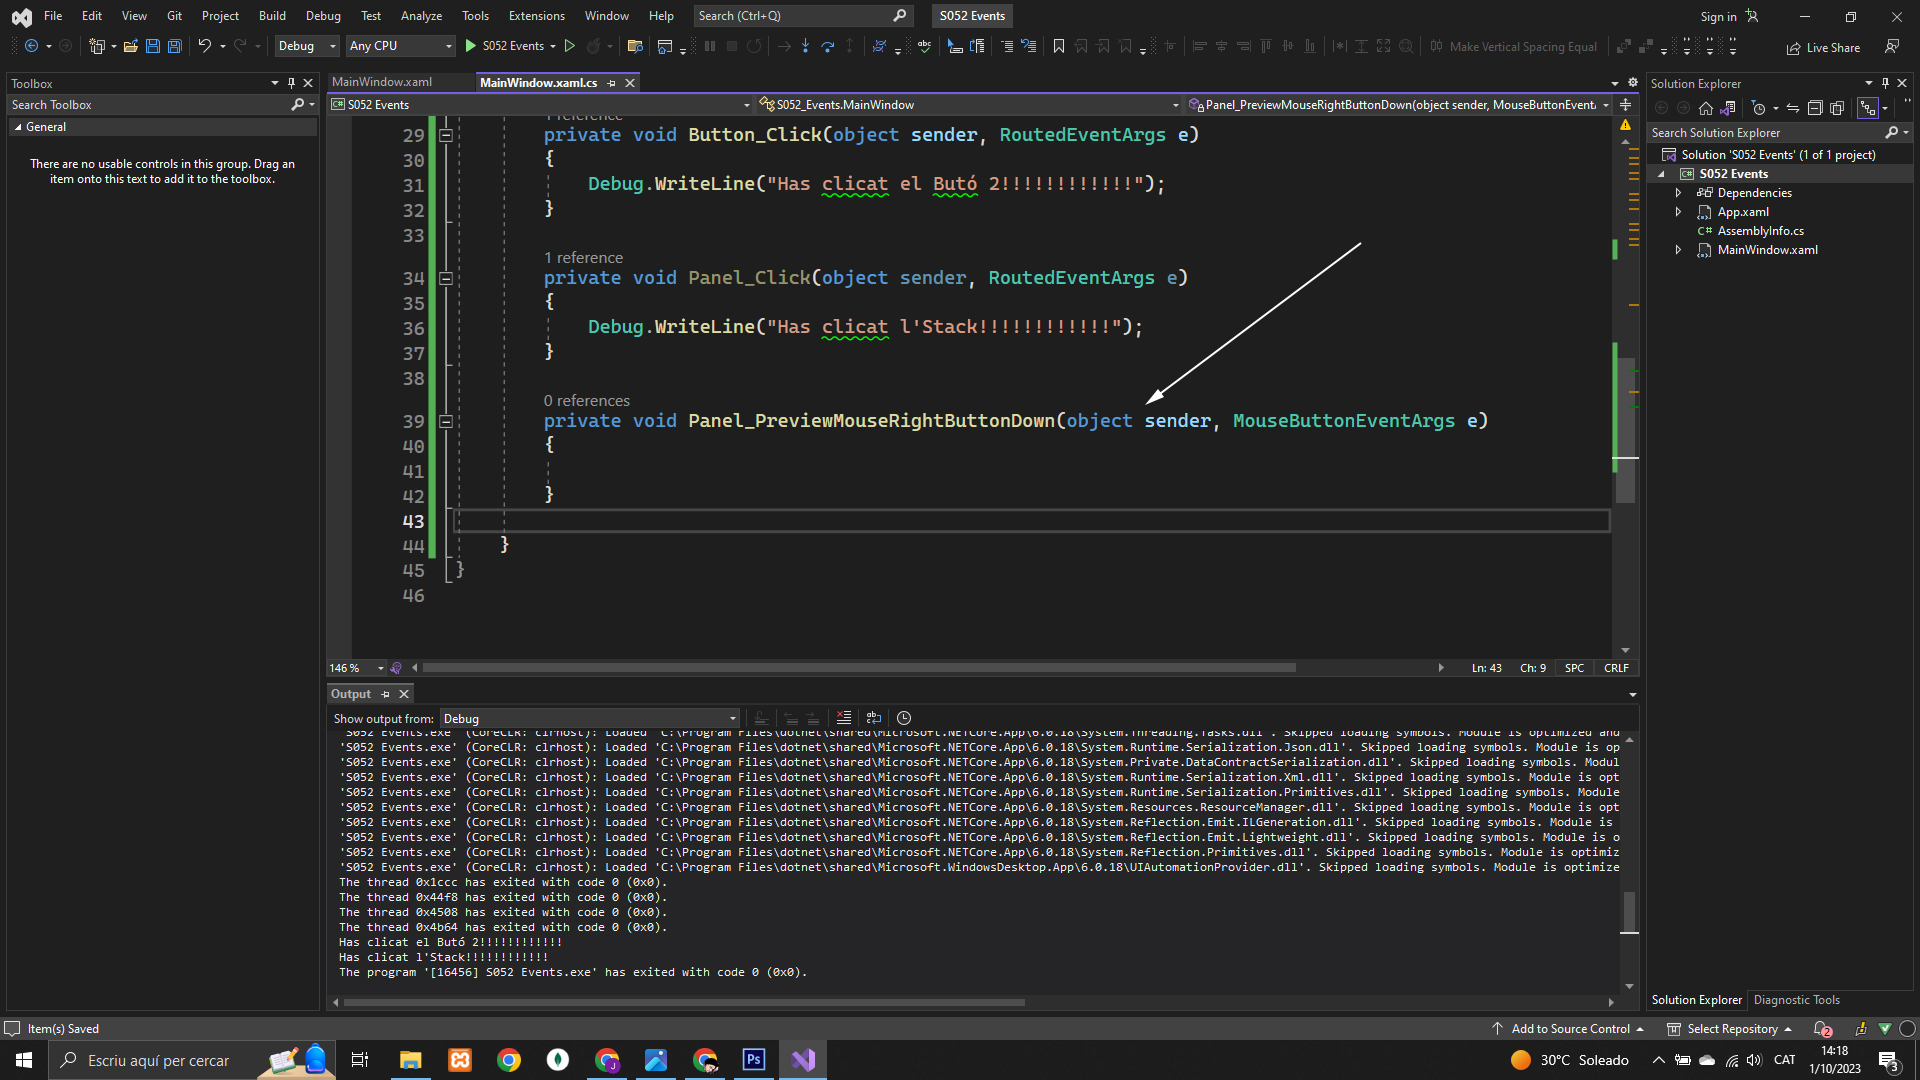
Task: Toggle word wrap in the Output panel
Action: (873, 718)
